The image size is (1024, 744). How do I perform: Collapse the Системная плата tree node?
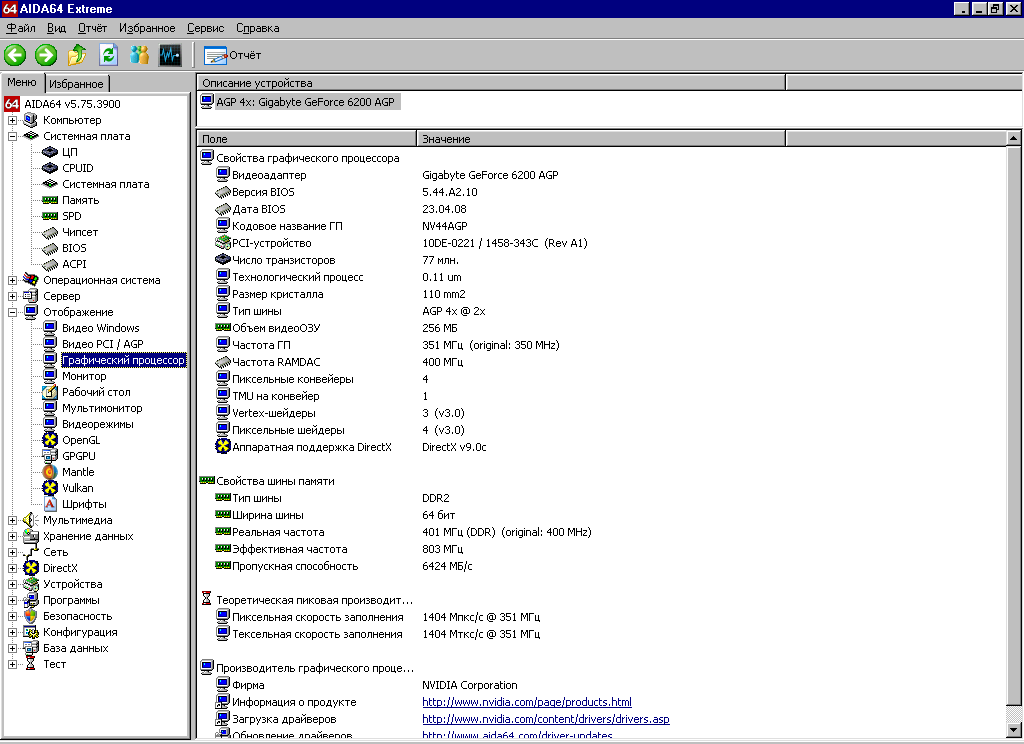13,136
